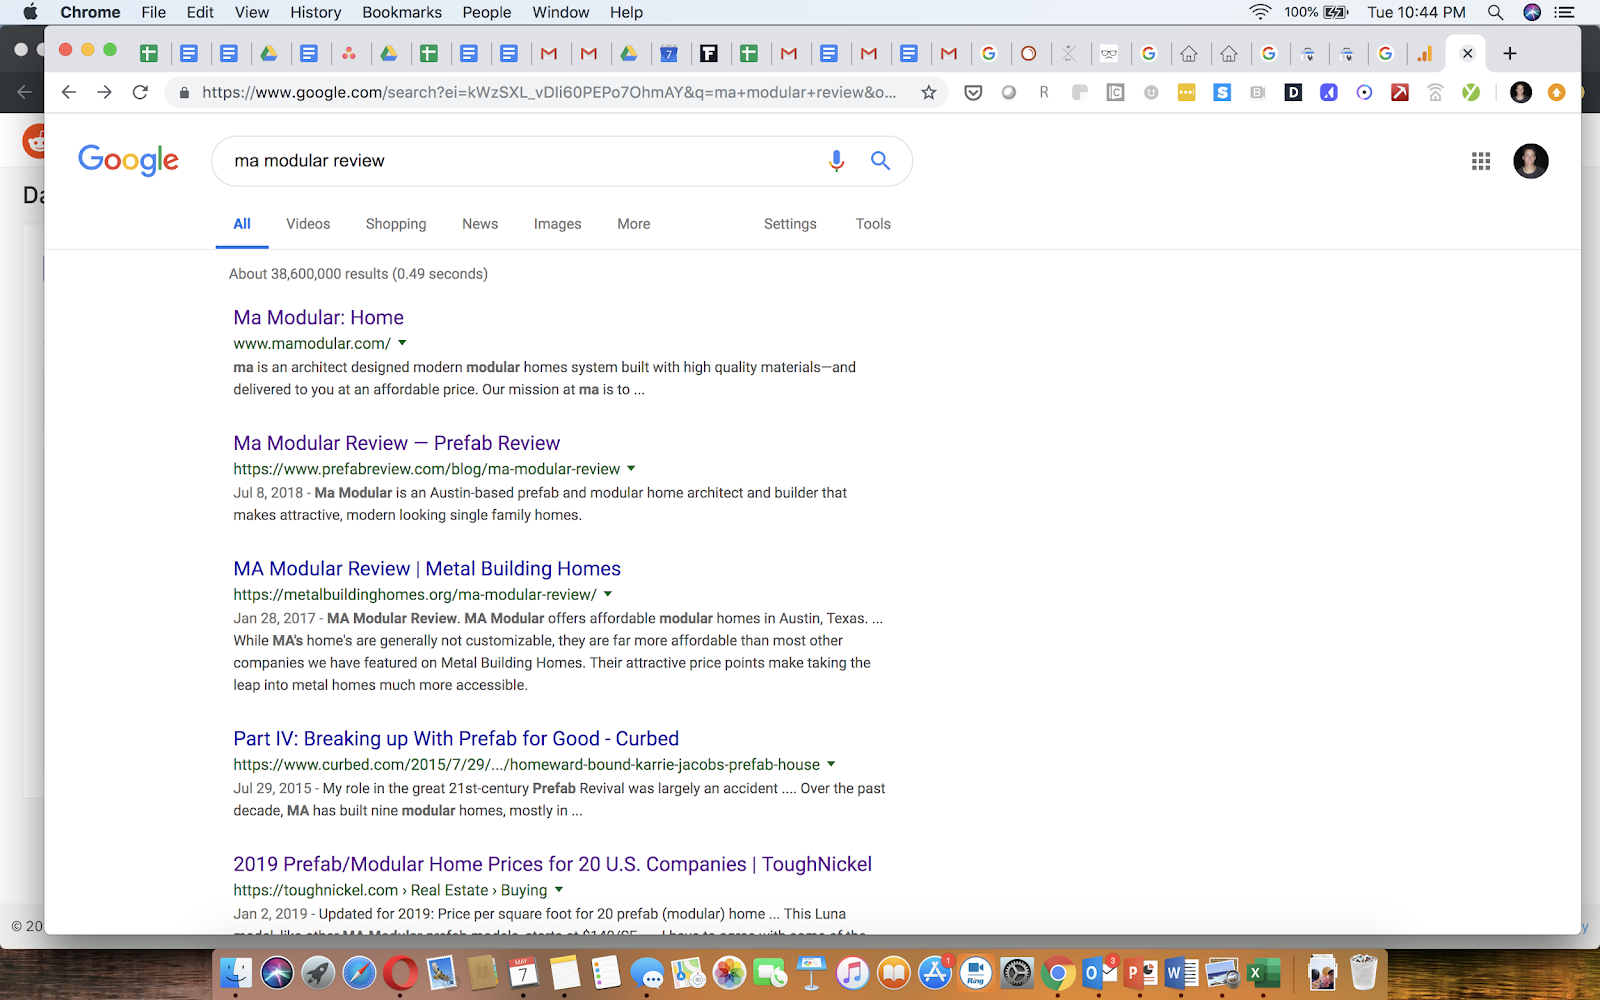Click the Google logo
Viewport: 1600px width, 1000px height.
coord(128,160)
